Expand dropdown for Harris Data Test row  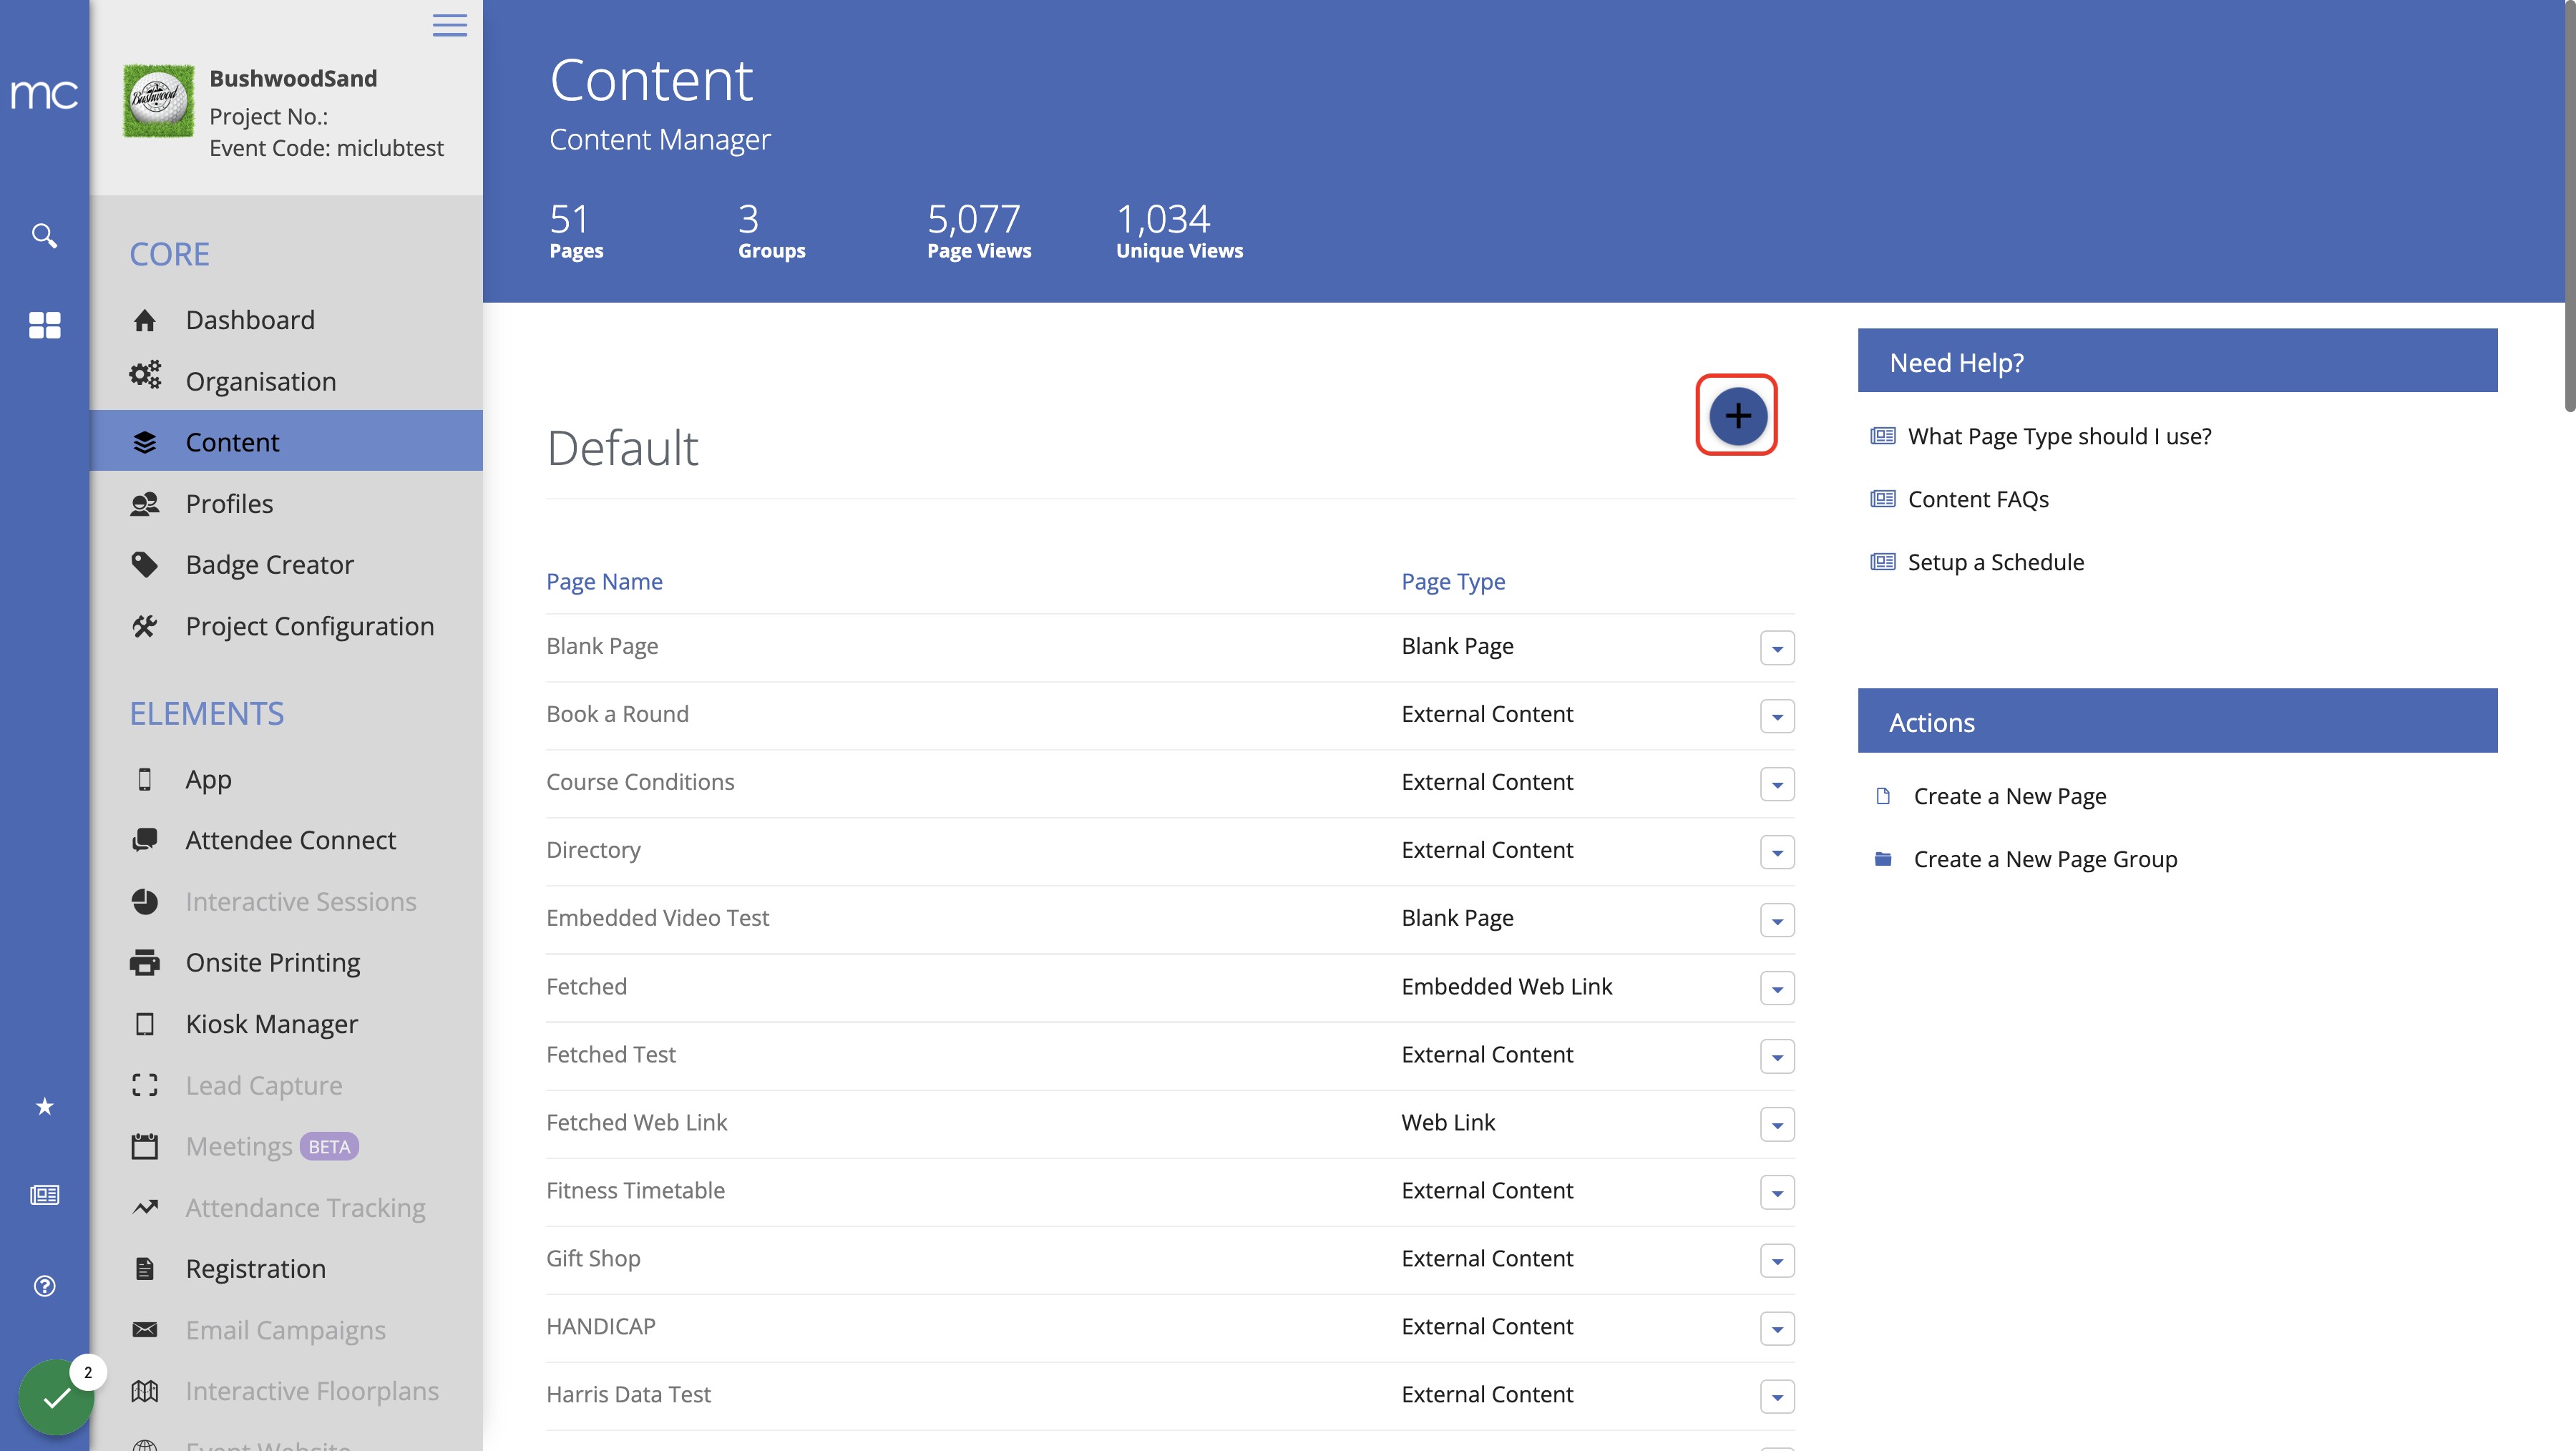tap(1777, 1396)
